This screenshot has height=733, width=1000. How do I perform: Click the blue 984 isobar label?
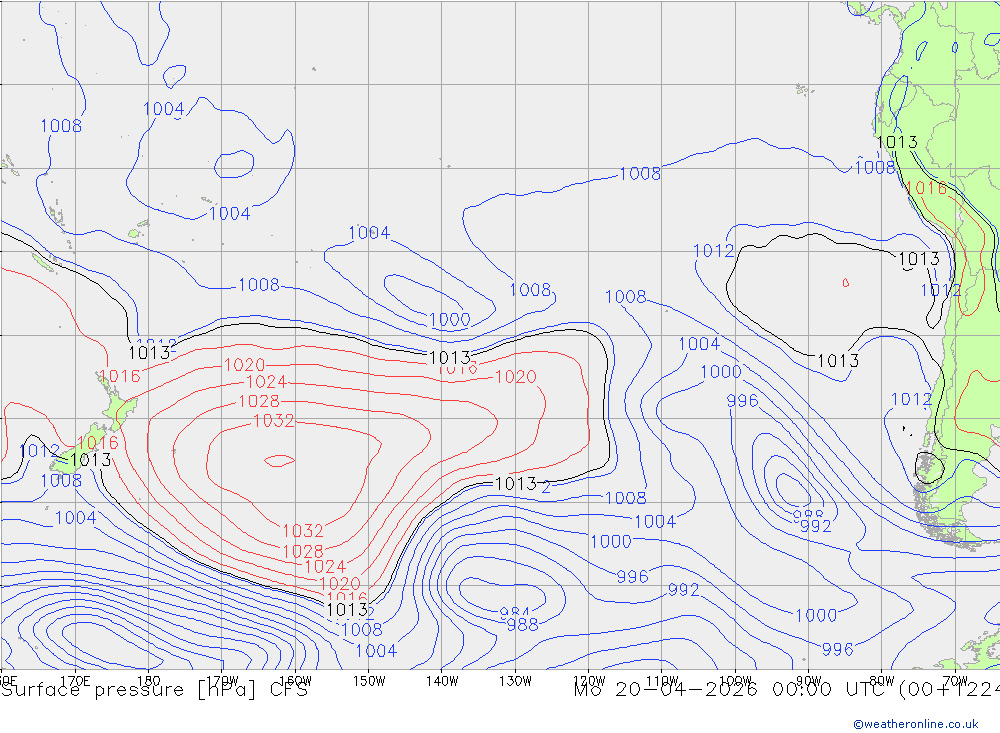[x=514, y=612]
